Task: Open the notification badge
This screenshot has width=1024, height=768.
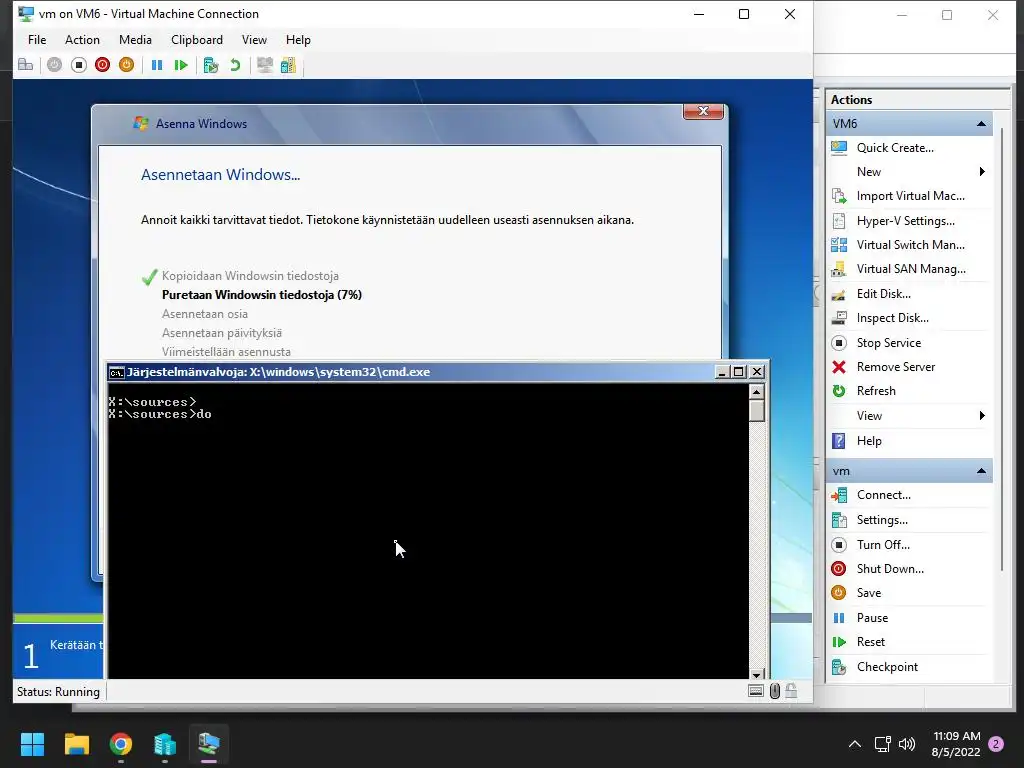Action: (x=996, y=744)
